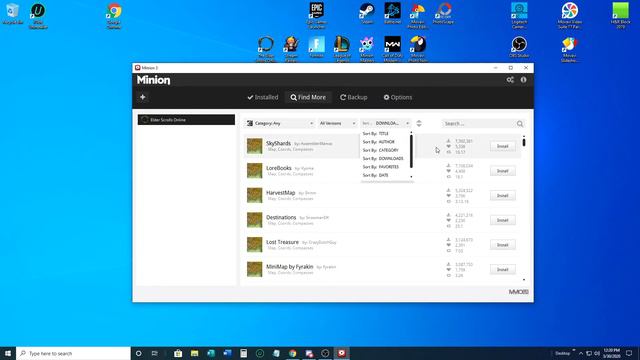Click the LoreBooks addon thumbnail
The width and height of the screenshot is (640, 360).
[x=254, y=171]
